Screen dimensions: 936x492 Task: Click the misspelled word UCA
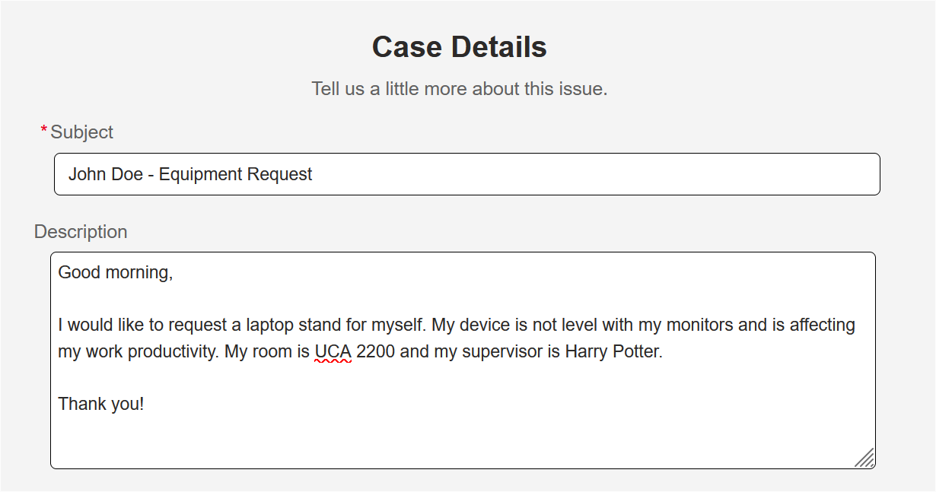(x=333, y=352)
